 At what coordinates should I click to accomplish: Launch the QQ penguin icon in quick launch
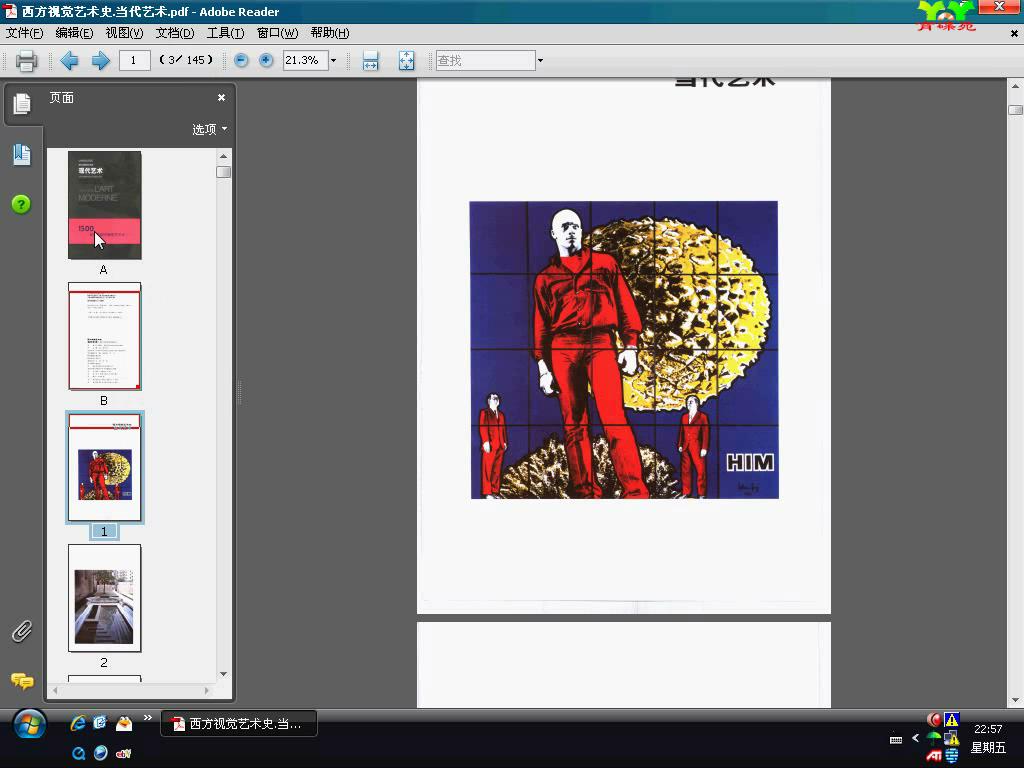click(x=124, y=722)
